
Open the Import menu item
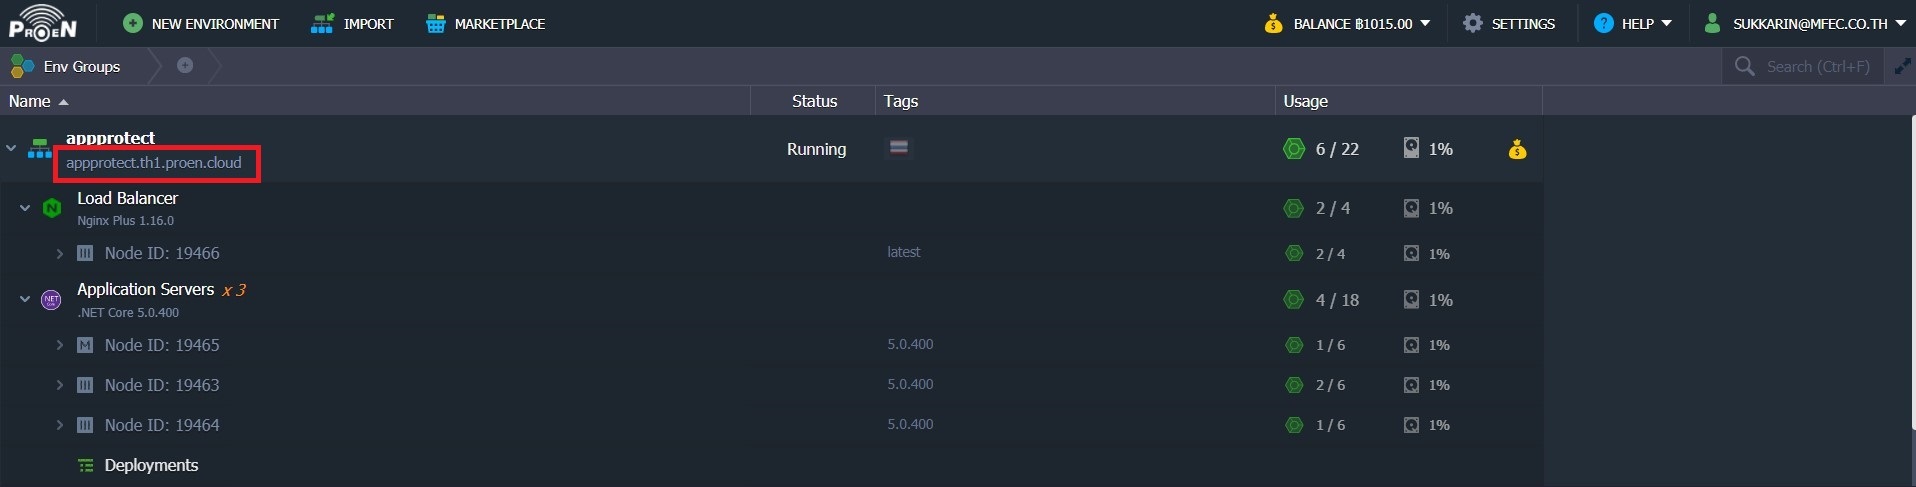(352, 23)
